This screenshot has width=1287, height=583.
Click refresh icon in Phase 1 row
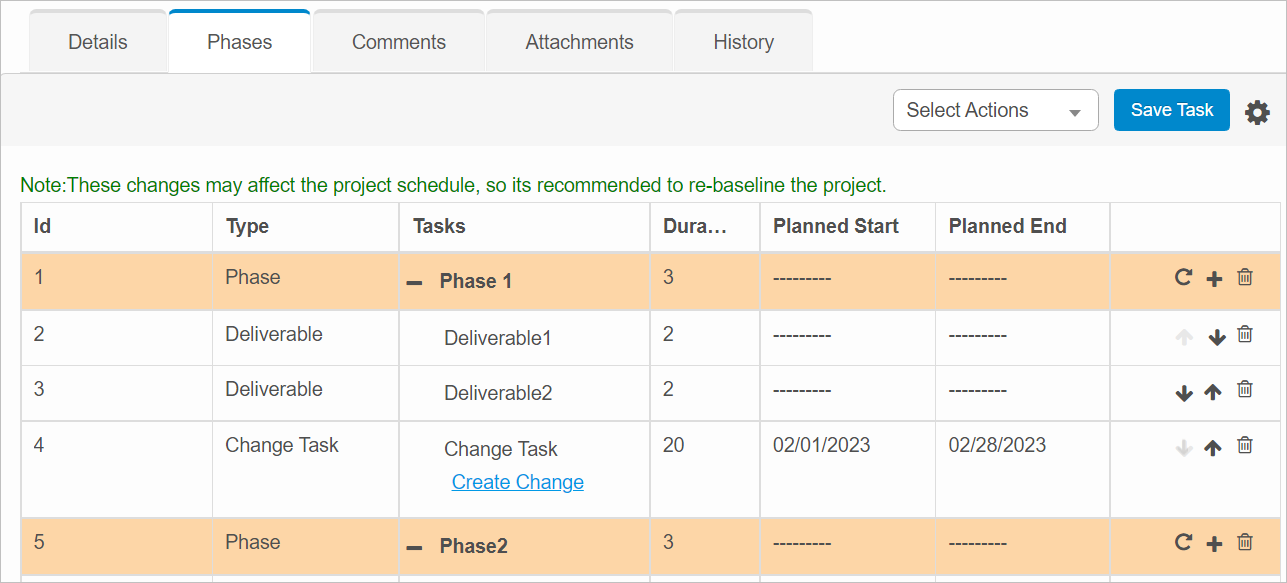pos(1183,278)
